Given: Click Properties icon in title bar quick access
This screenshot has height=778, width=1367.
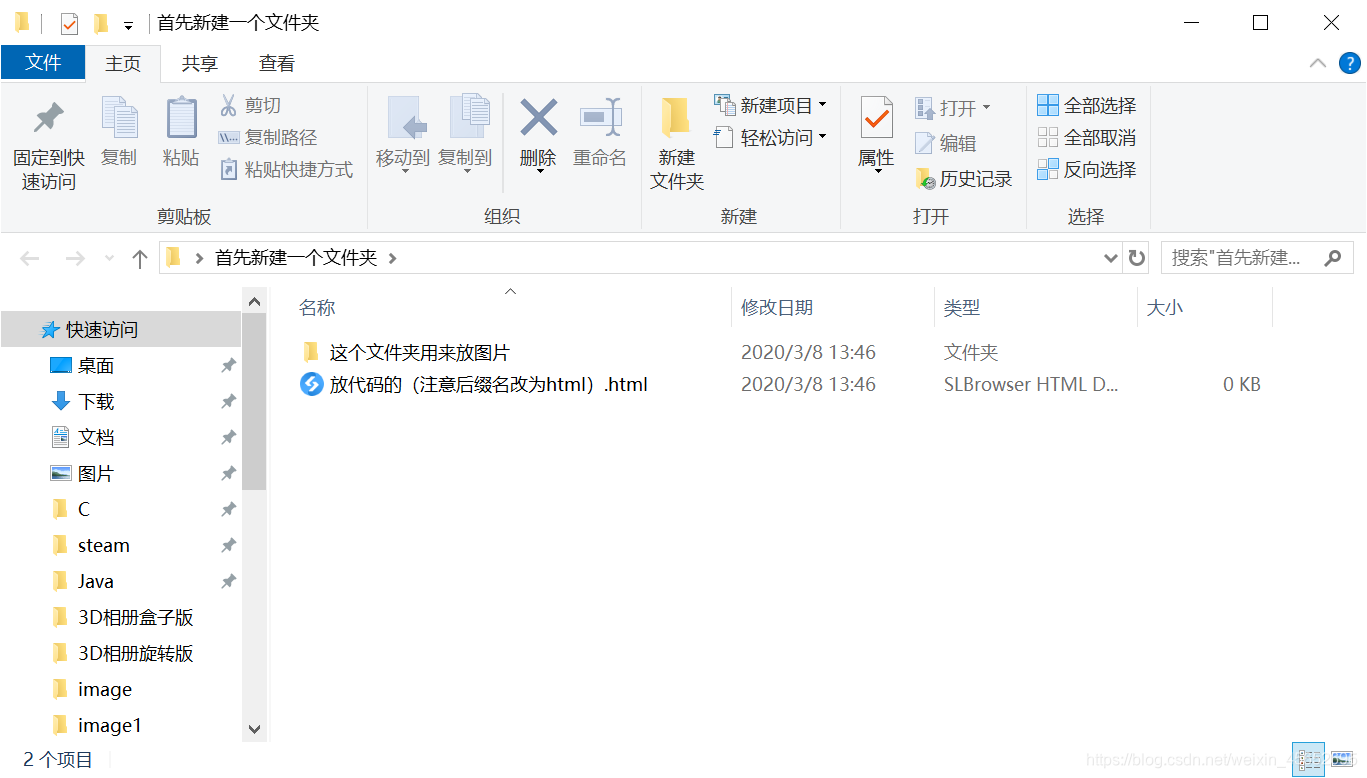Looking at the screenshot, I should pyautogui.click(x=69, y=24).
